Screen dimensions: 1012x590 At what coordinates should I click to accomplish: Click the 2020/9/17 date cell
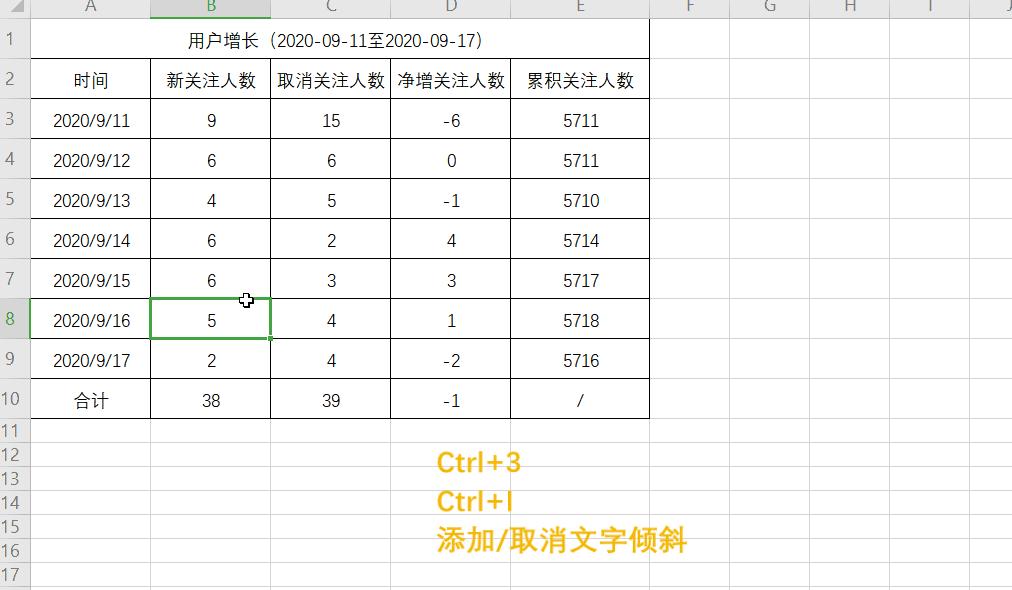90,360
